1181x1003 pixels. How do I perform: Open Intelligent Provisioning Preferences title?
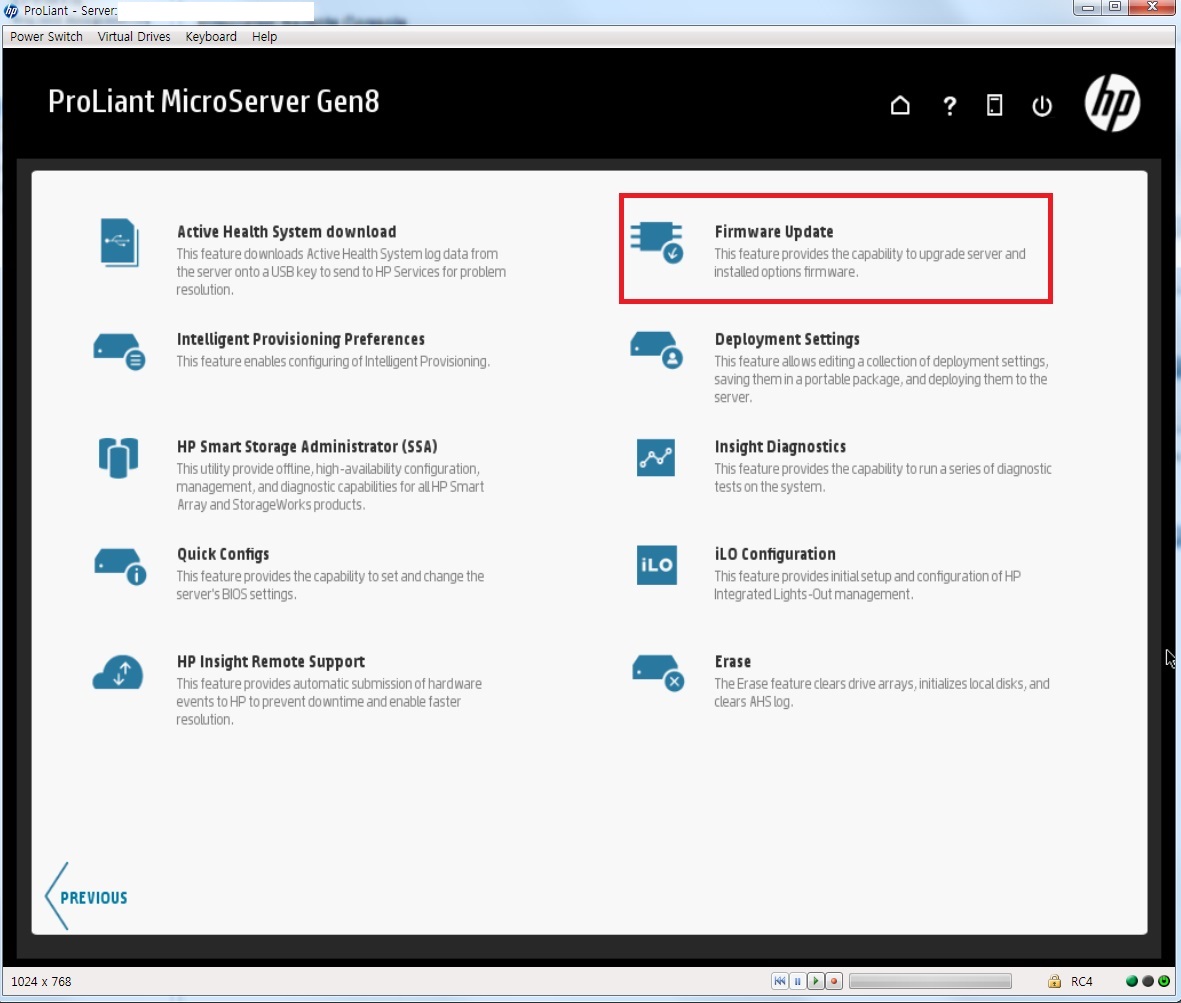[x=301, y=340]
